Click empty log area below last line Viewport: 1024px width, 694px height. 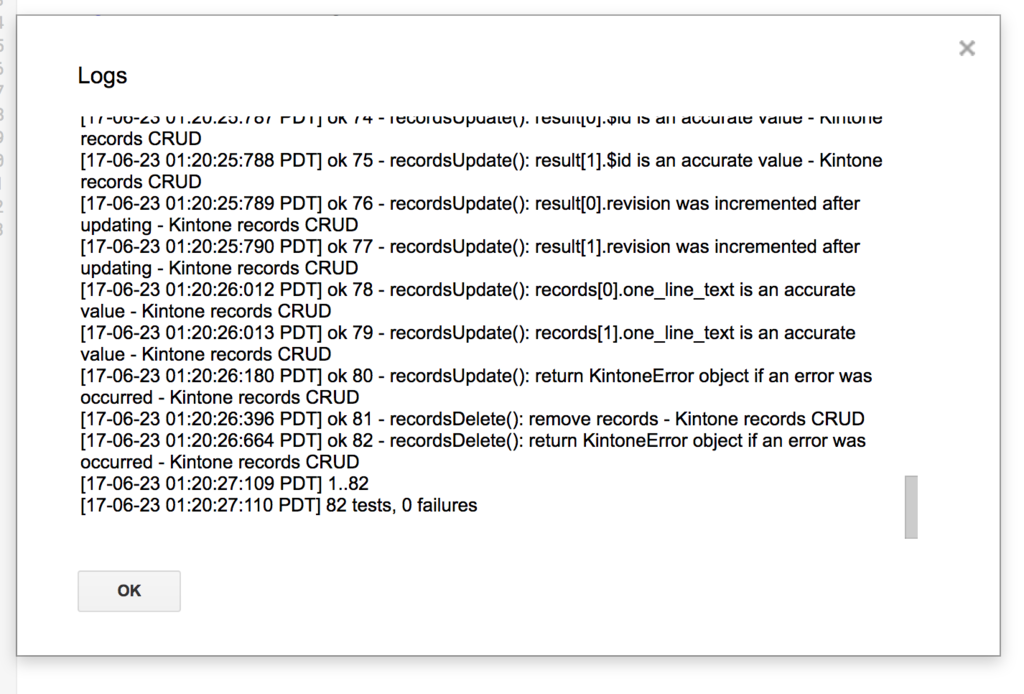490,529
